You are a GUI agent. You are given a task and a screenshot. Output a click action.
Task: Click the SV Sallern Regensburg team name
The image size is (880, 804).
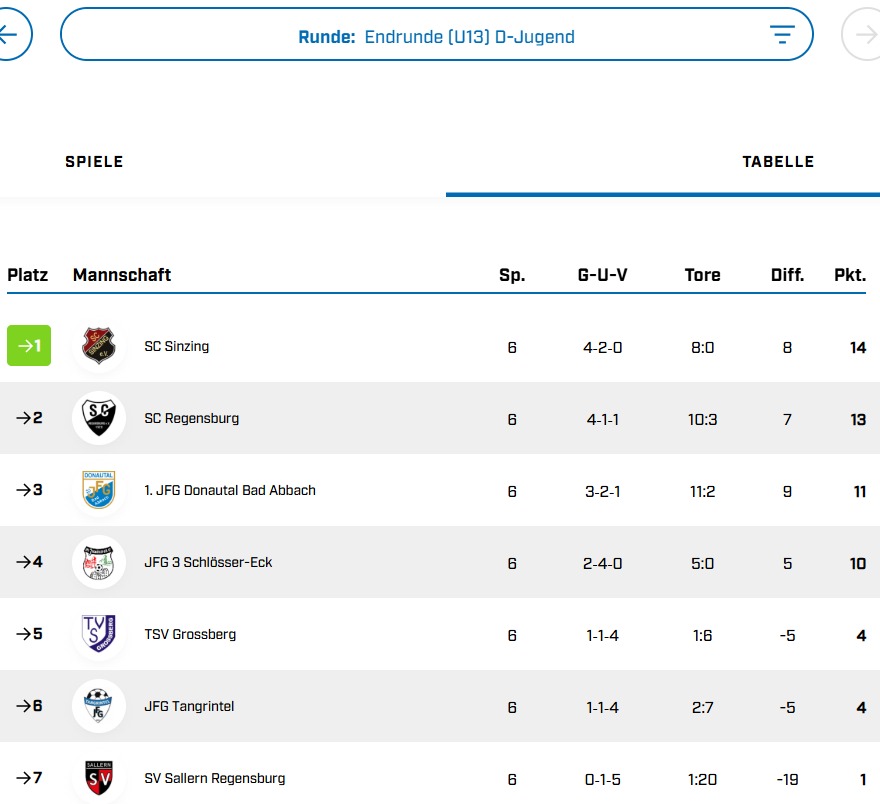pyautogui.click(x=213, y=778)
